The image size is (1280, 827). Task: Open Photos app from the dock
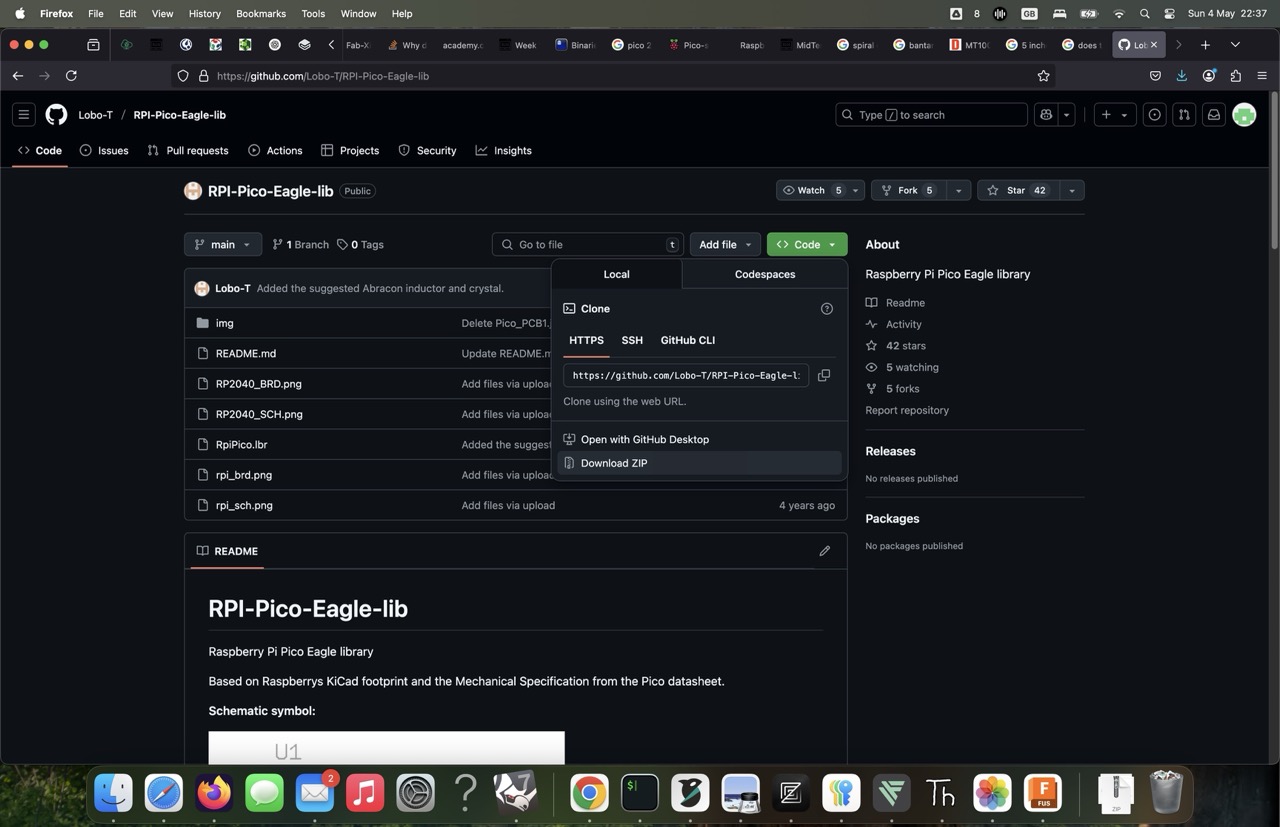(x=992, y=793)
